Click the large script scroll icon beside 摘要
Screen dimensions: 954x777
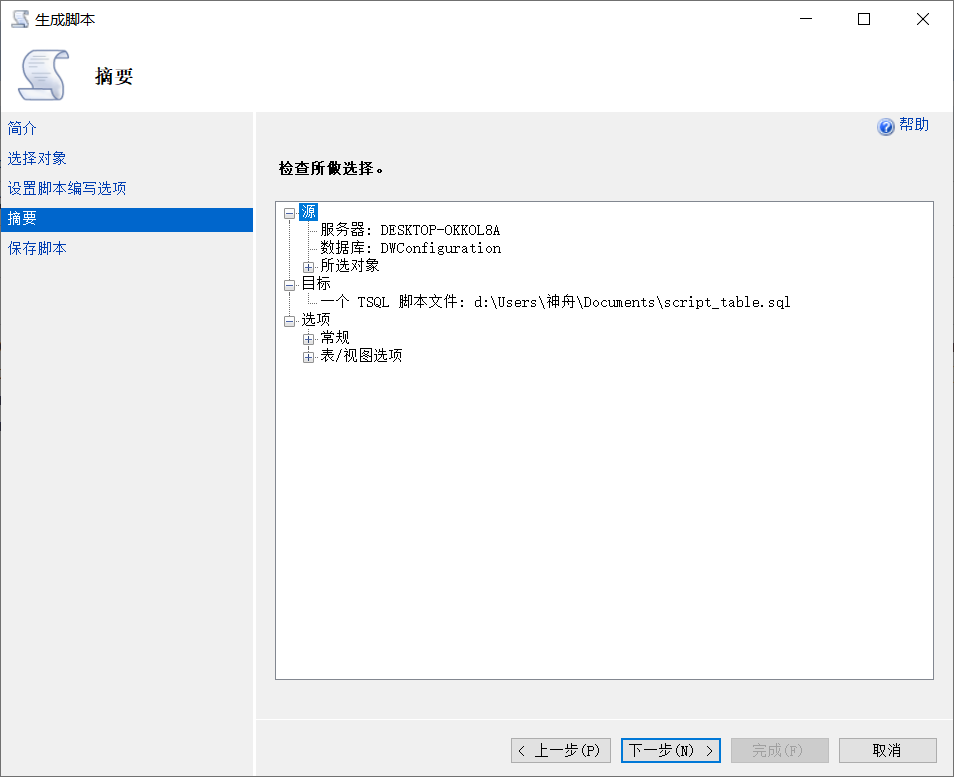tap(43, 75)
